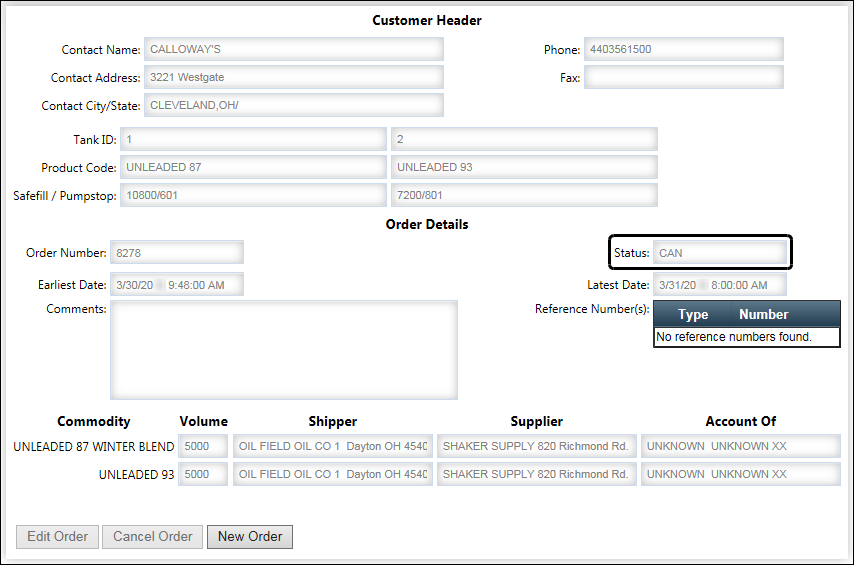Click the 'UNLEADED 87 WINTER BLEND' commodity label
854x565 pixels.
click(x=94, y=447)
